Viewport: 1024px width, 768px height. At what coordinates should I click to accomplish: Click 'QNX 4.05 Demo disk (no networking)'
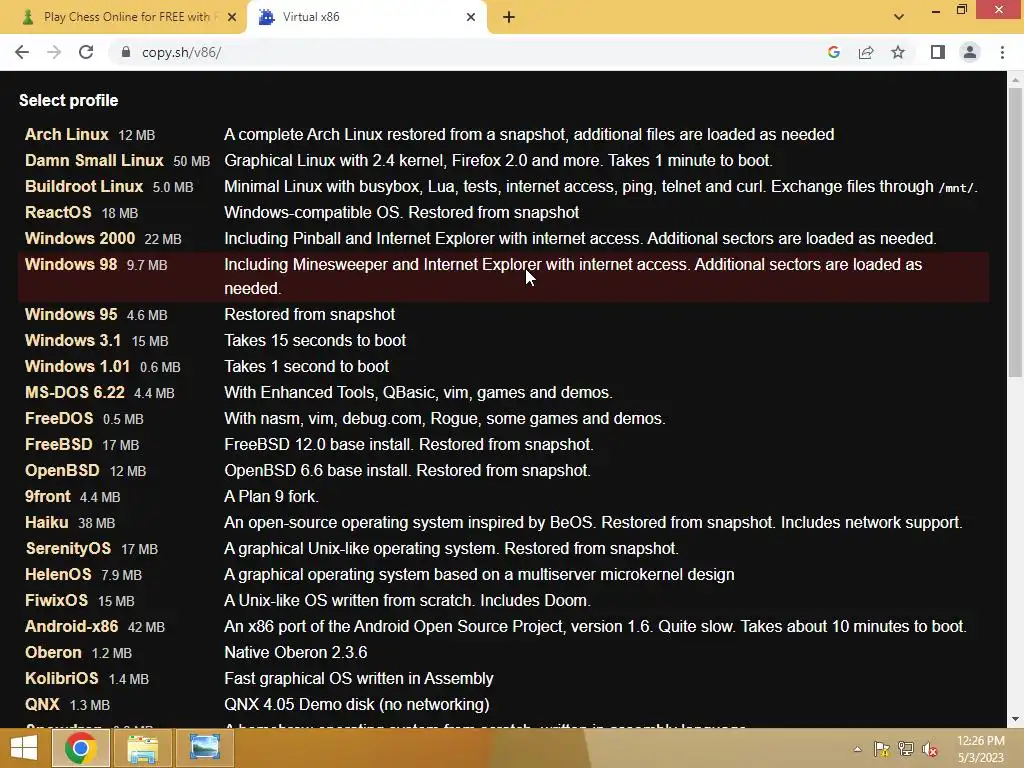tap(357, 705)
